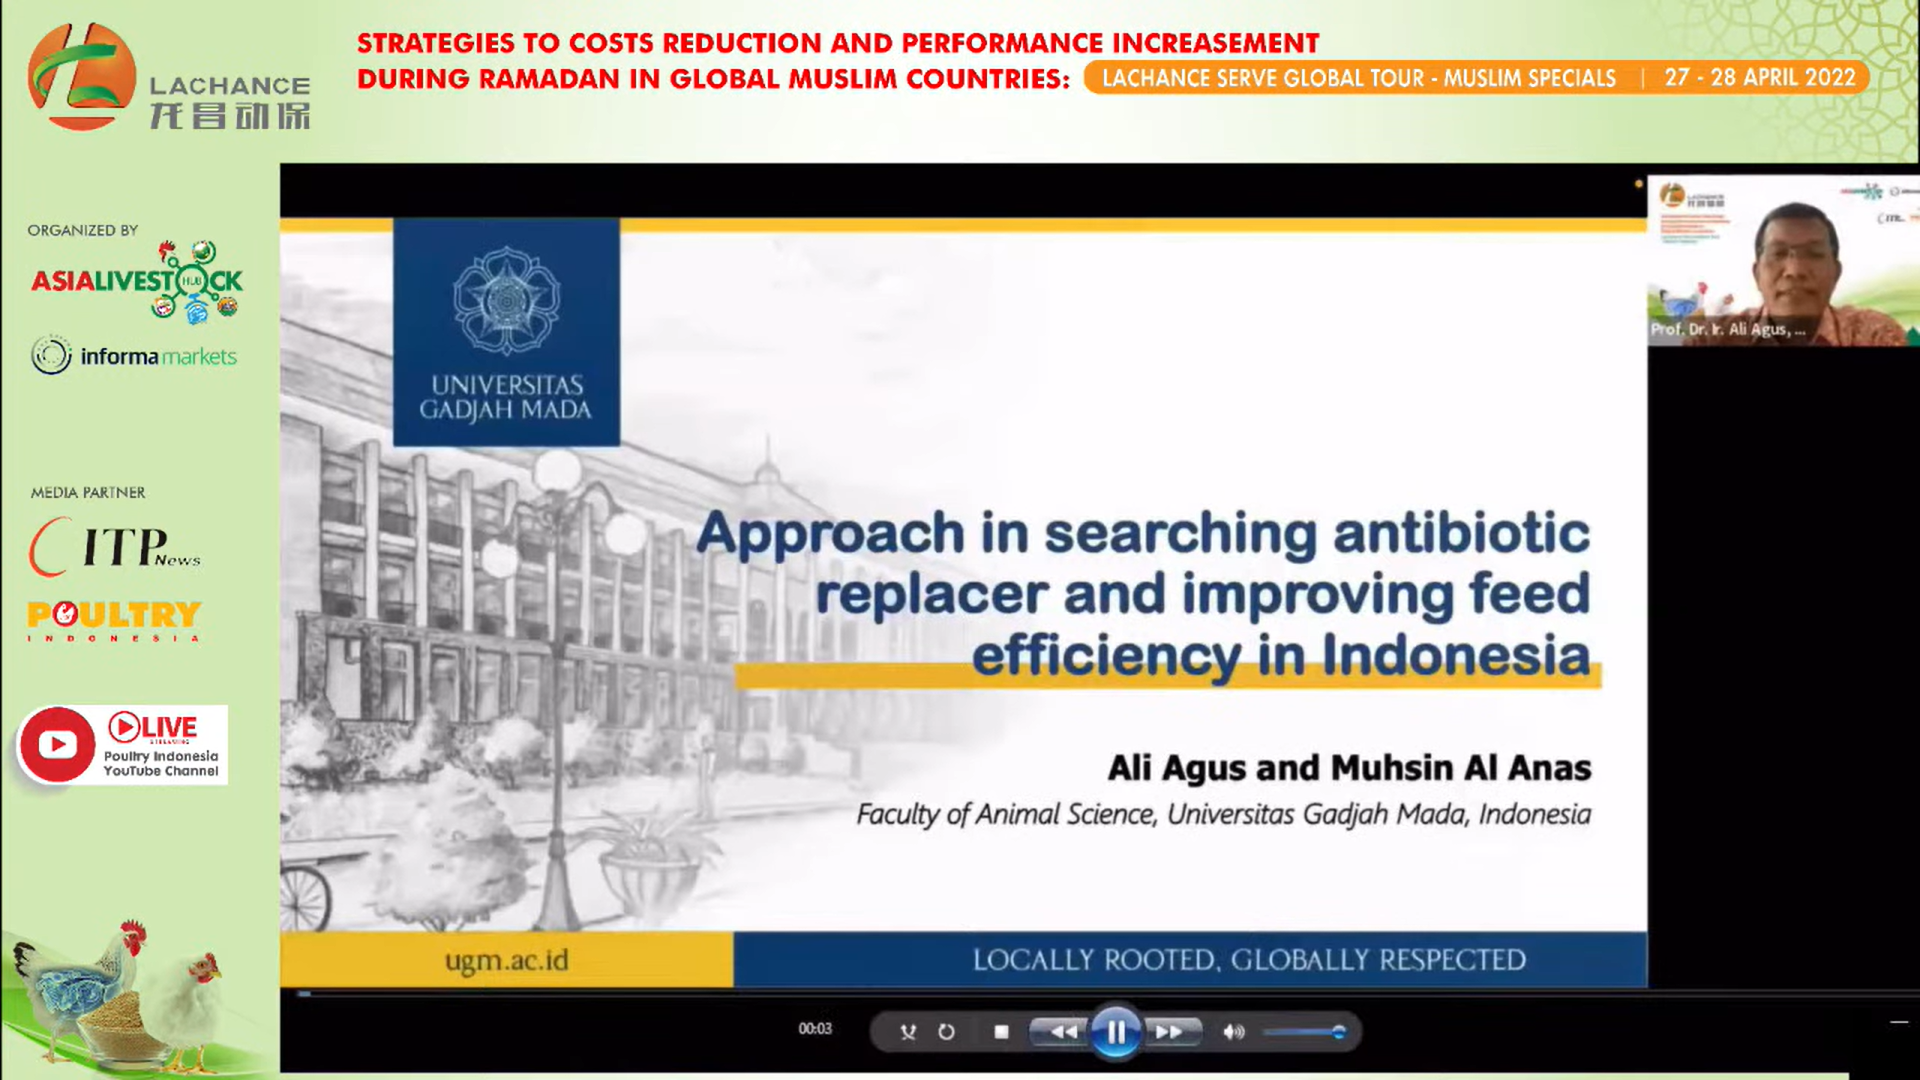Click the Asia Livestock logo
The width and height of the screenshot is (1920, 1080).
pyautogui.click(x=137, y=281)
